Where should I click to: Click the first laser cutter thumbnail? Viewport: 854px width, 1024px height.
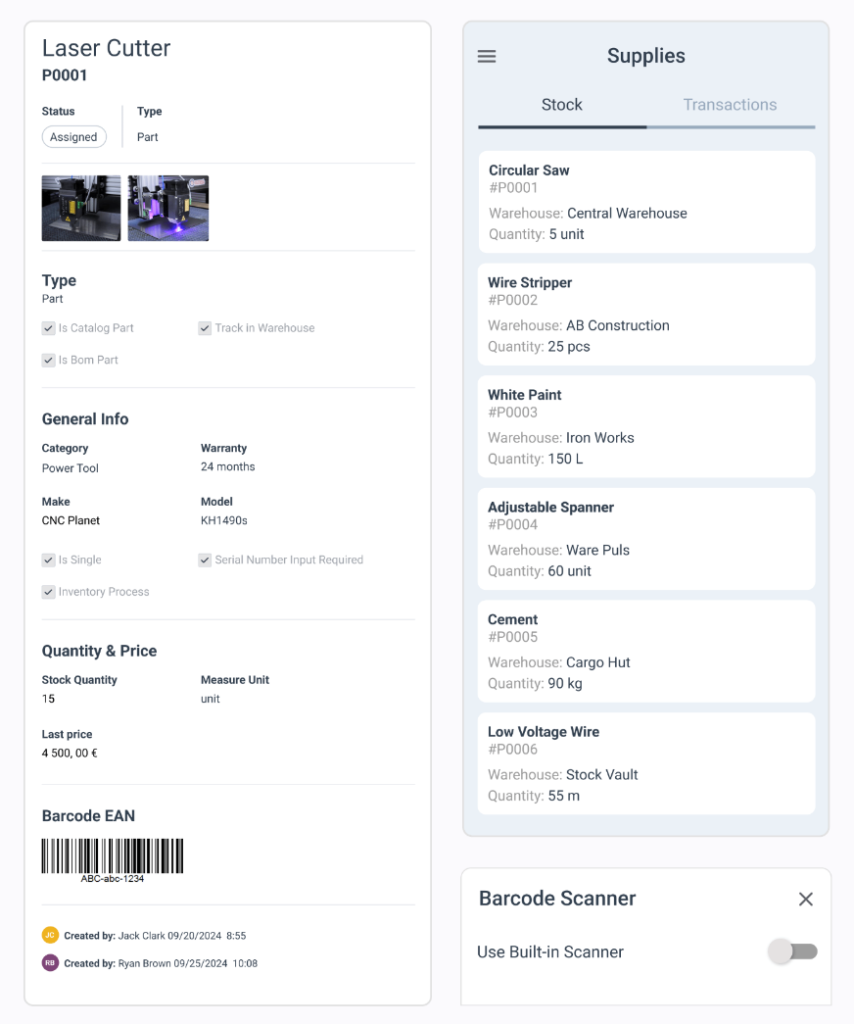click(81, 207)
